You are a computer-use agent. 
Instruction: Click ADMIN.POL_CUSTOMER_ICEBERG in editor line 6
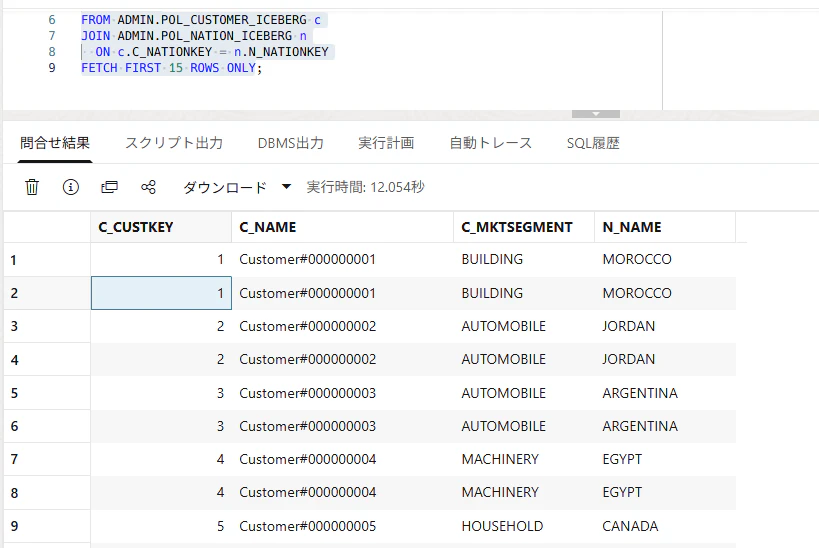tap(212, 20)
